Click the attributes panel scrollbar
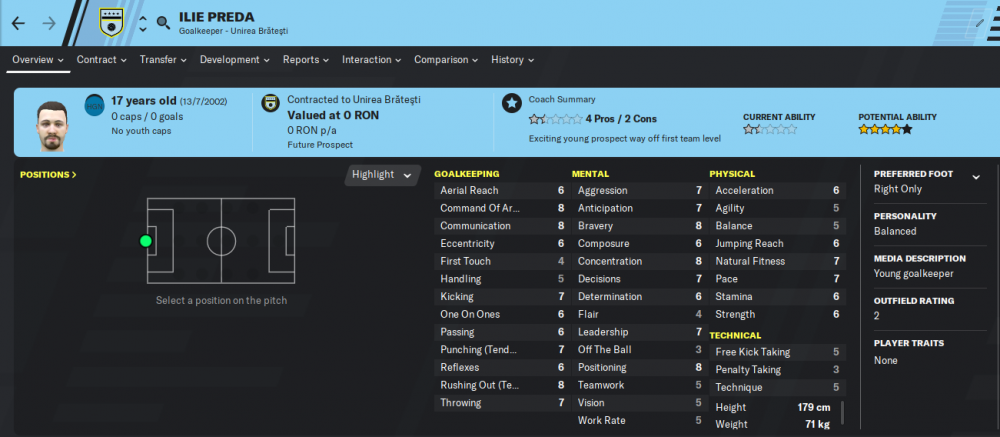Screen dimensions: 1000x437 click(842, 412)
